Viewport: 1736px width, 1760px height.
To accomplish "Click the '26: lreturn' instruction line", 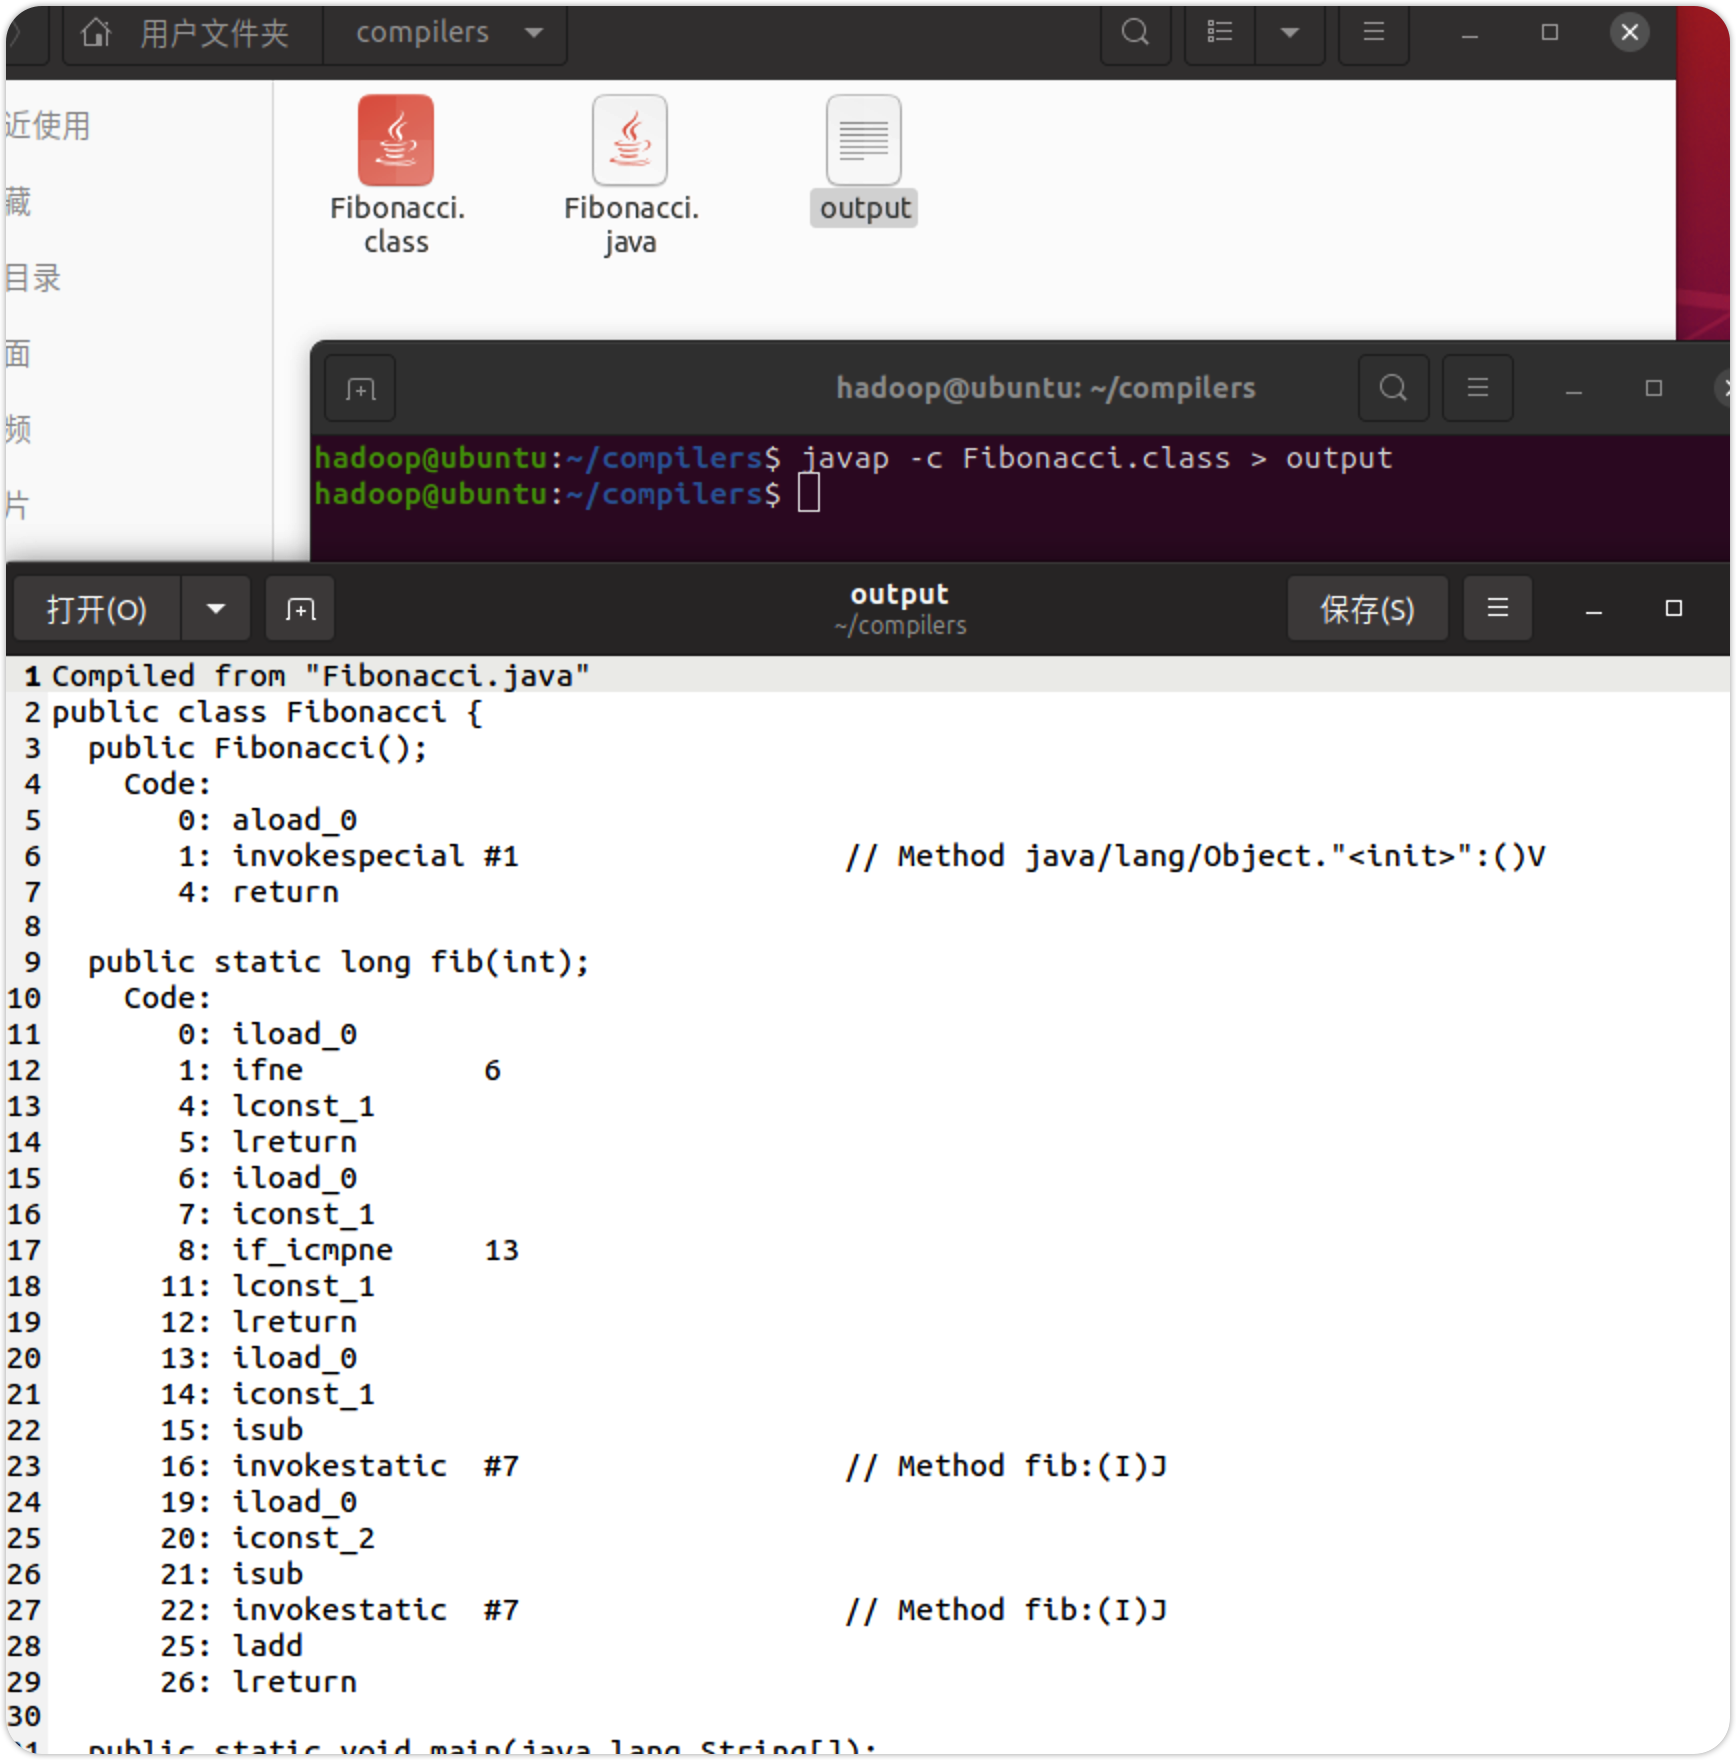I will click(x=258, y=1682).
